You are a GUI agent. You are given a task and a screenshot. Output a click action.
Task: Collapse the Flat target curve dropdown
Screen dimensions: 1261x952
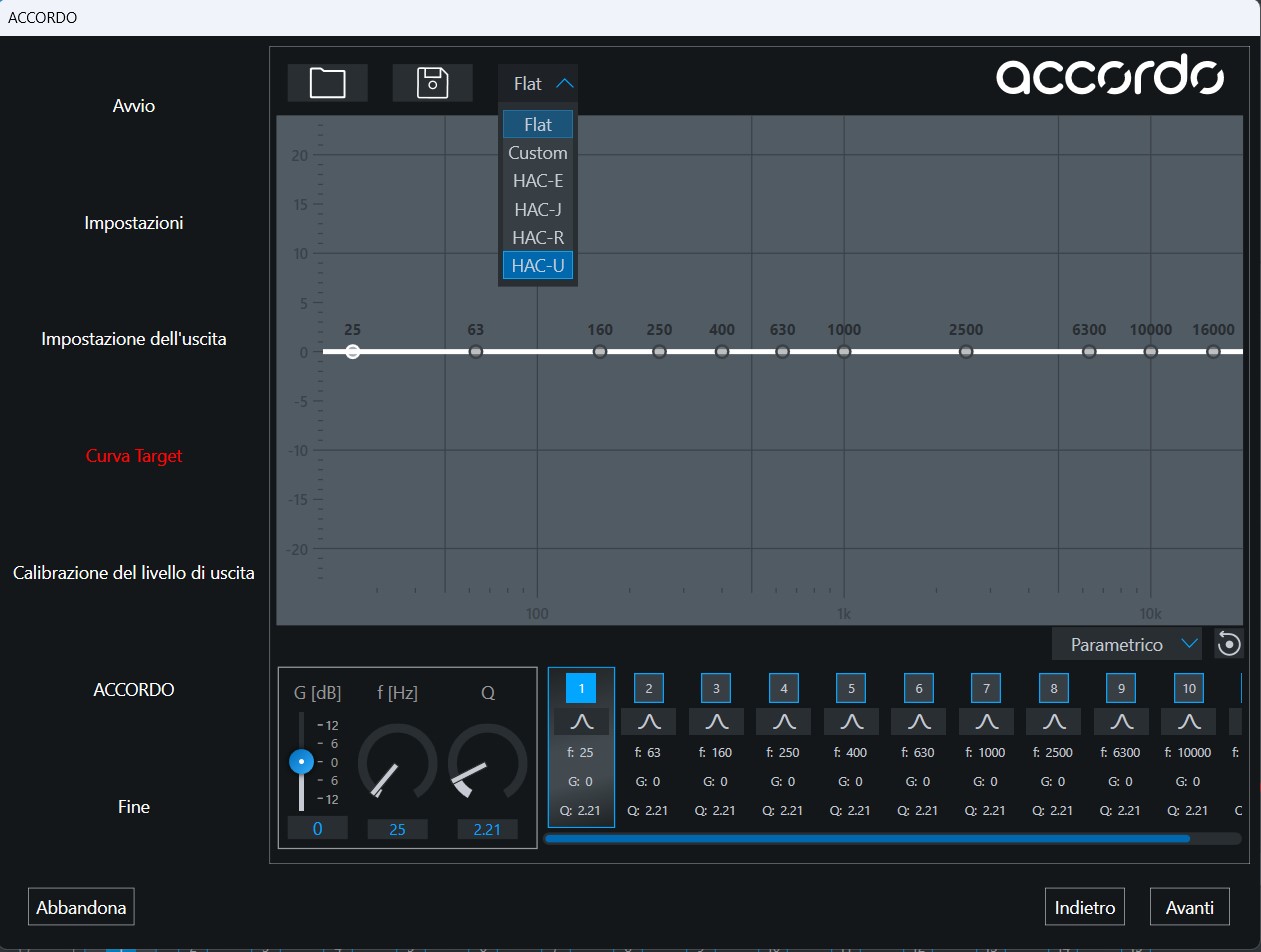tap(538, 83)
